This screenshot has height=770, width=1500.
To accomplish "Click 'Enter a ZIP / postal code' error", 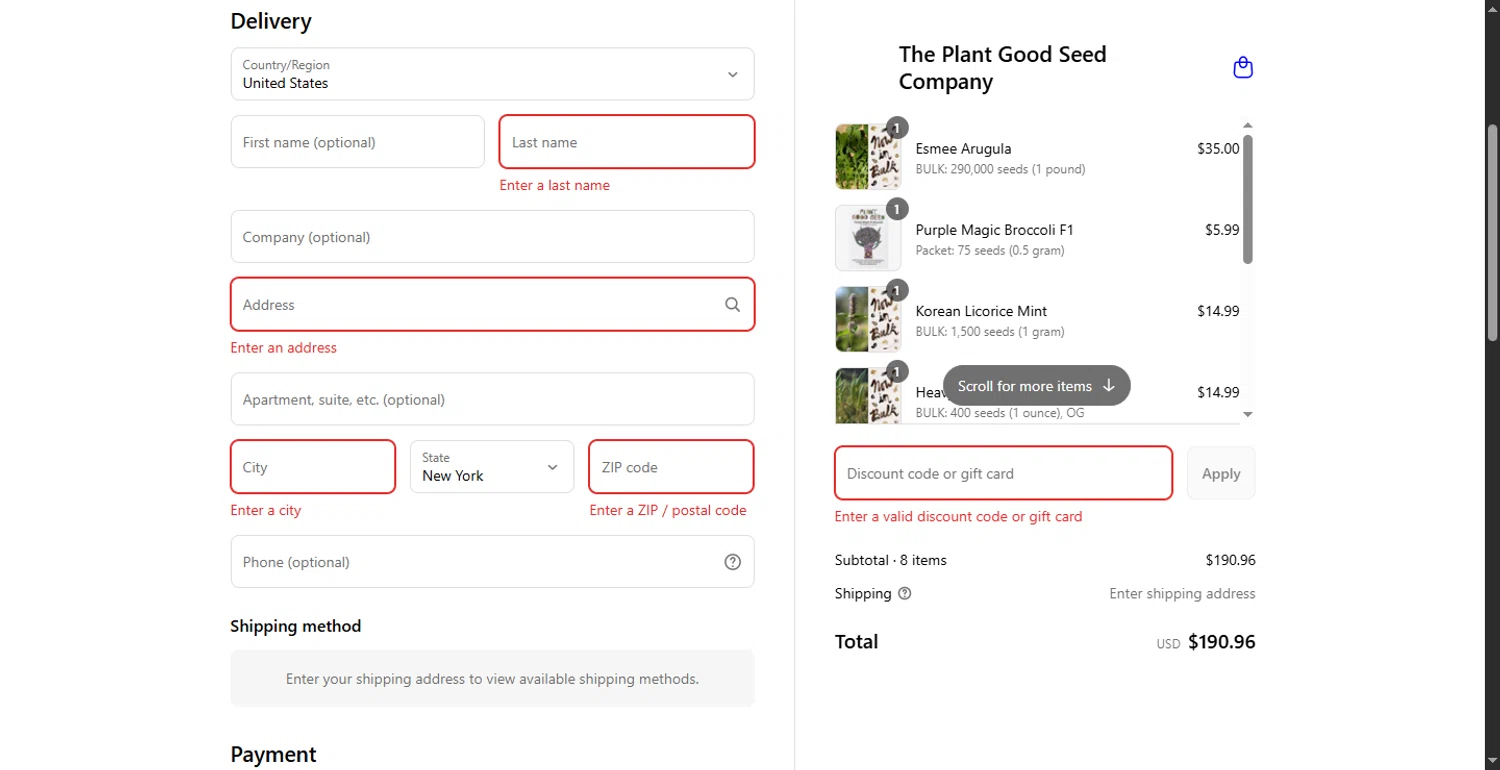I will tap(668, 510).
